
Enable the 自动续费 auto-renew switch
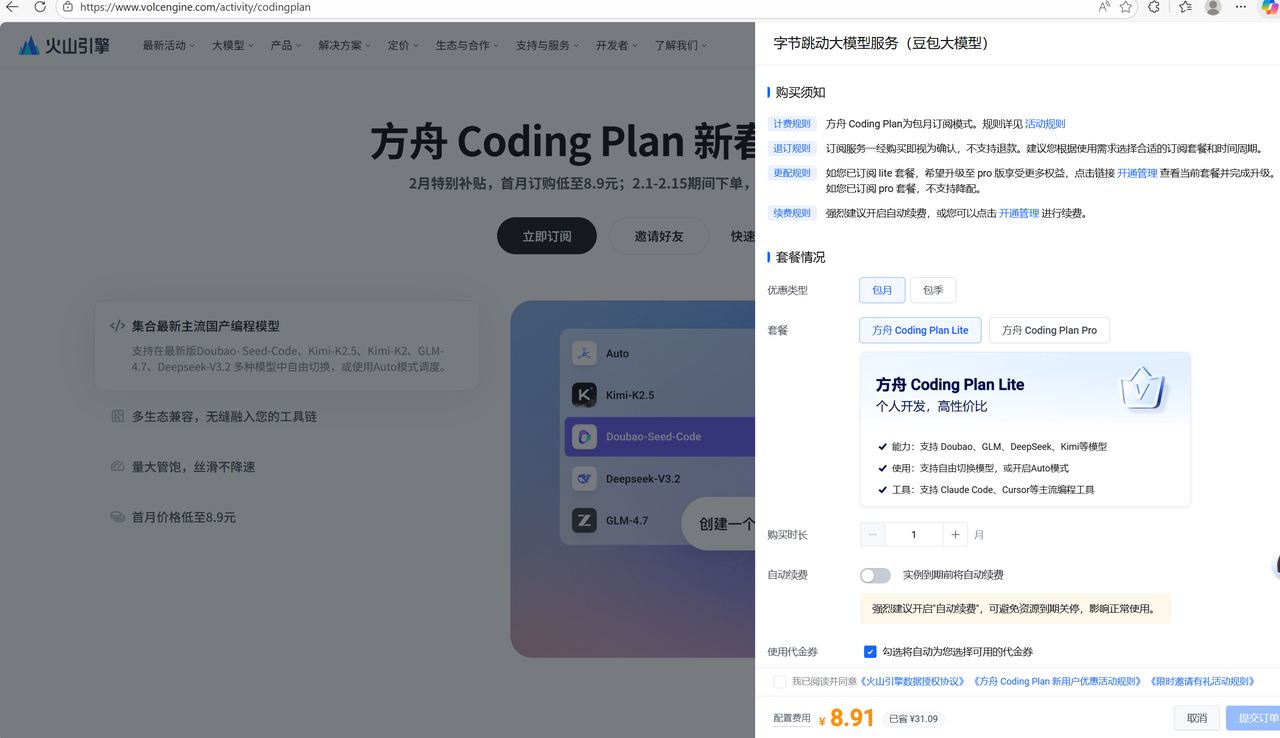coord(875,575)
